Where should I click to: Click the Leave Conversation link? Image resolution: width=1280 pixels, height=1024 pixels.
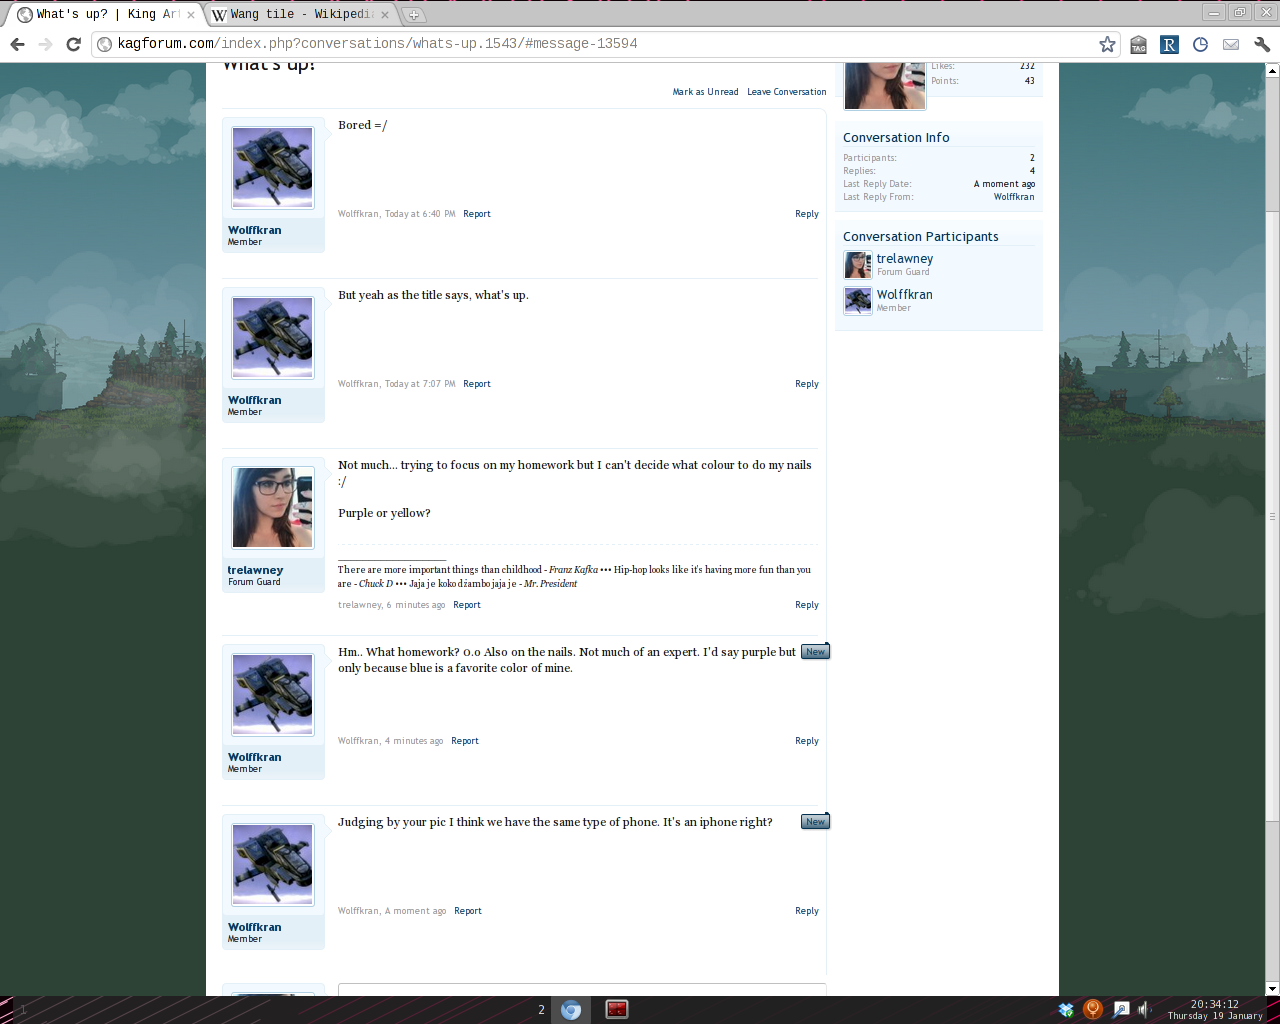(786, 92)
